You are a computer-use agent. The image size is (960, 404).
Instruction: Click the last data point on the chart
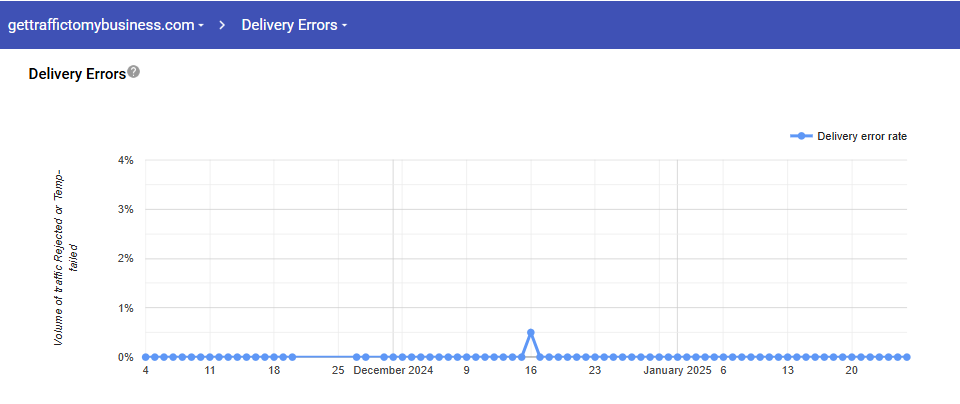click(906, 357)
